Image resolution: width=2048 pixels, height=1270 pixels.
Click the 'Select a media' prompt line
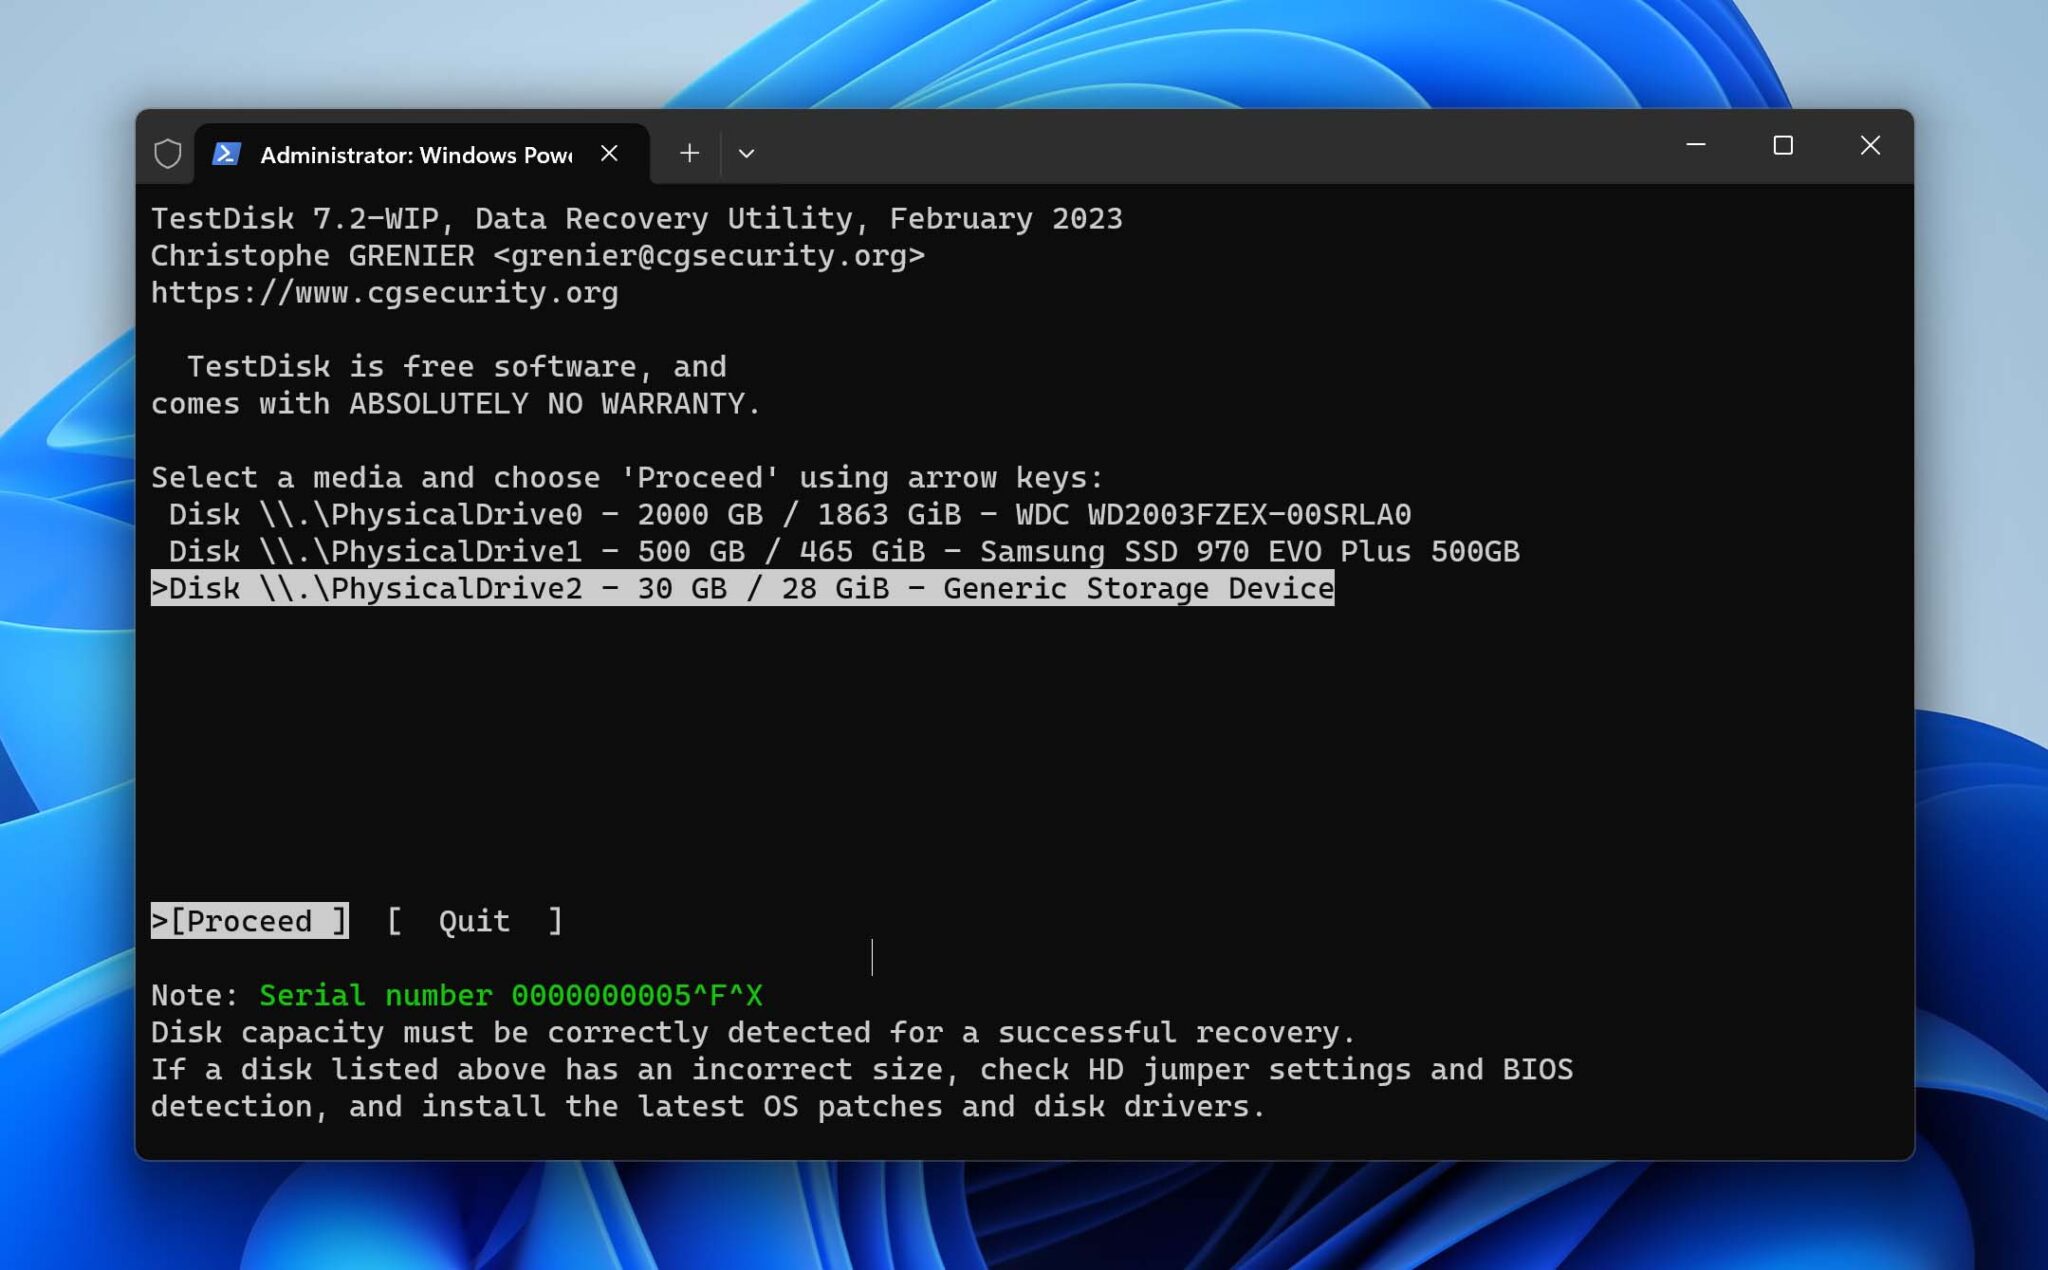[x=626, y=478]
